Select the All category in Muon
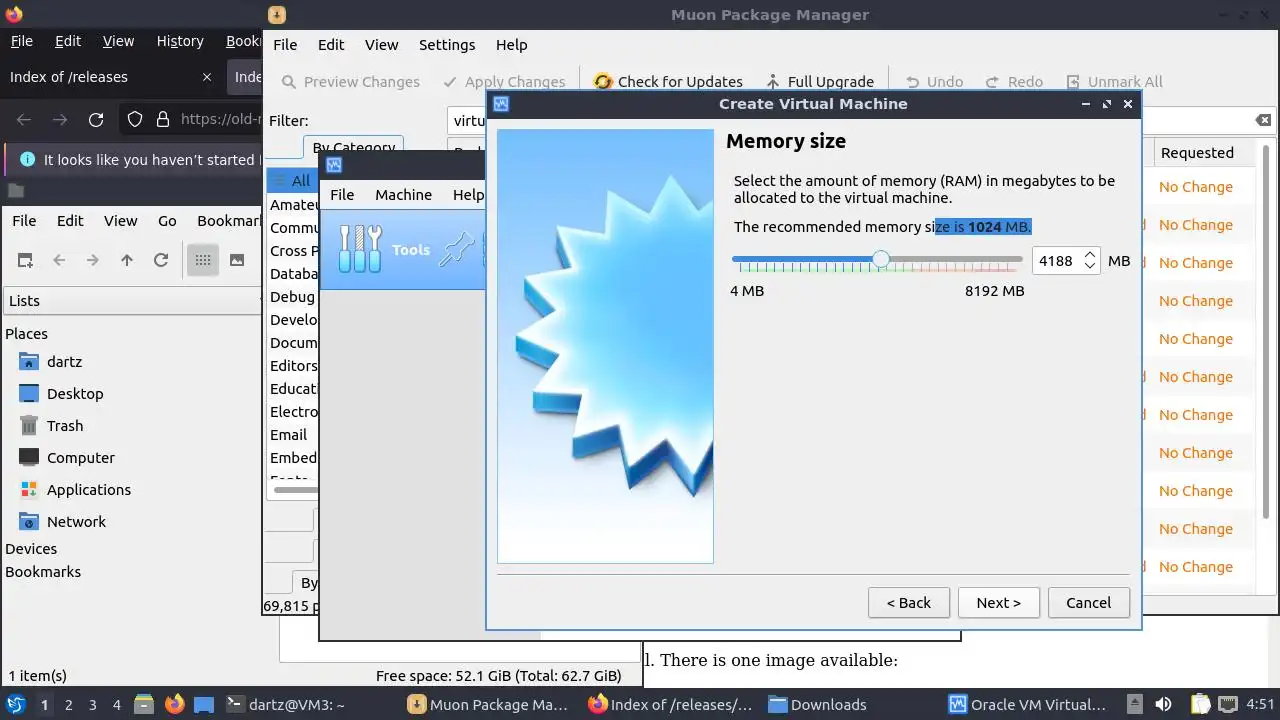This screenshot has width=1280, height=720. pyautogui.click(x=292, y=181)
